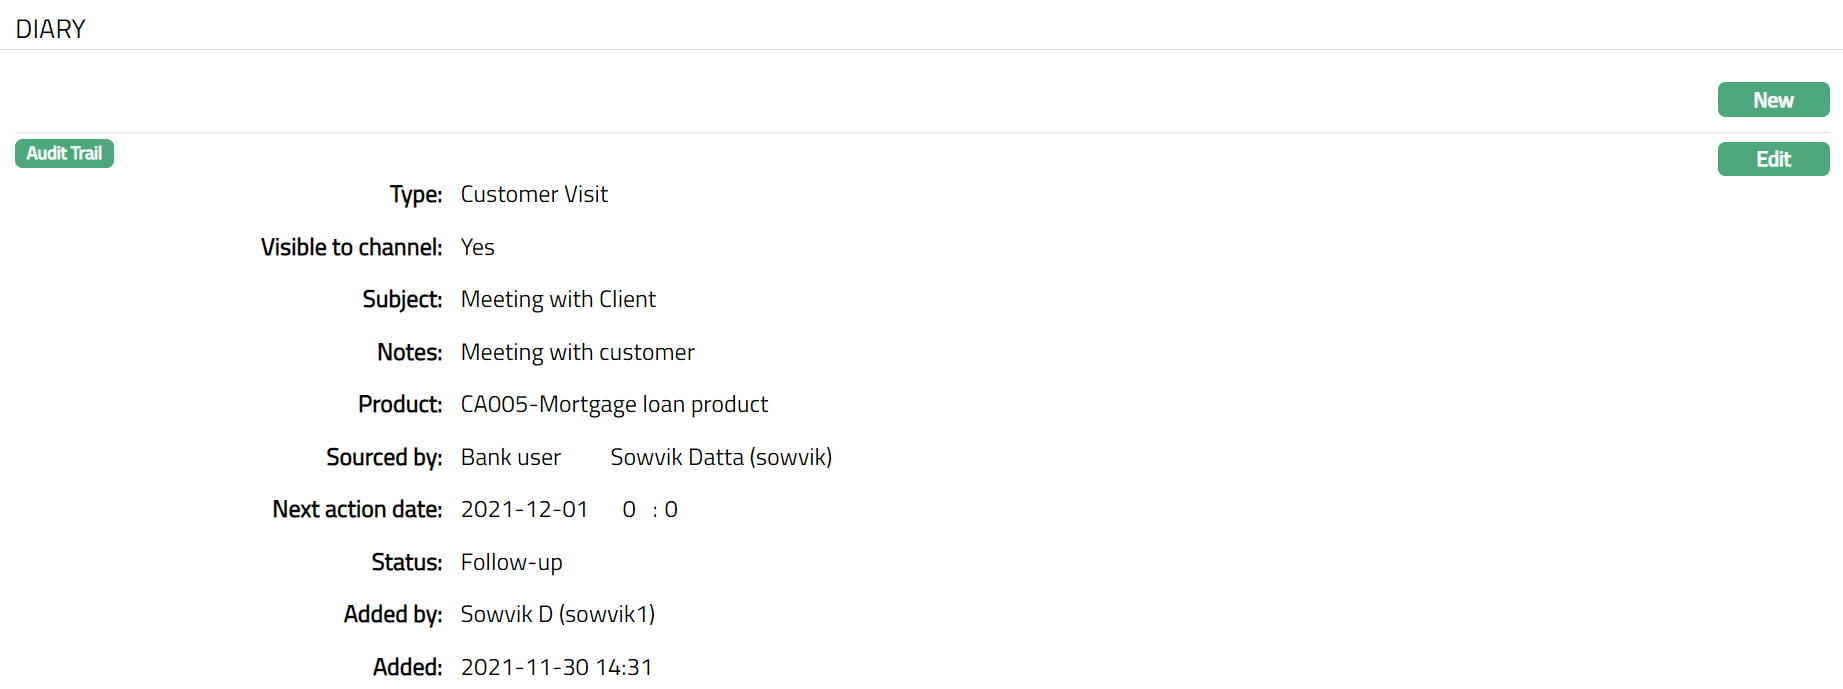Select the CA005-Mortgage loan product value
Viewport: 1843px width, 689px height.
pos(614,404)
